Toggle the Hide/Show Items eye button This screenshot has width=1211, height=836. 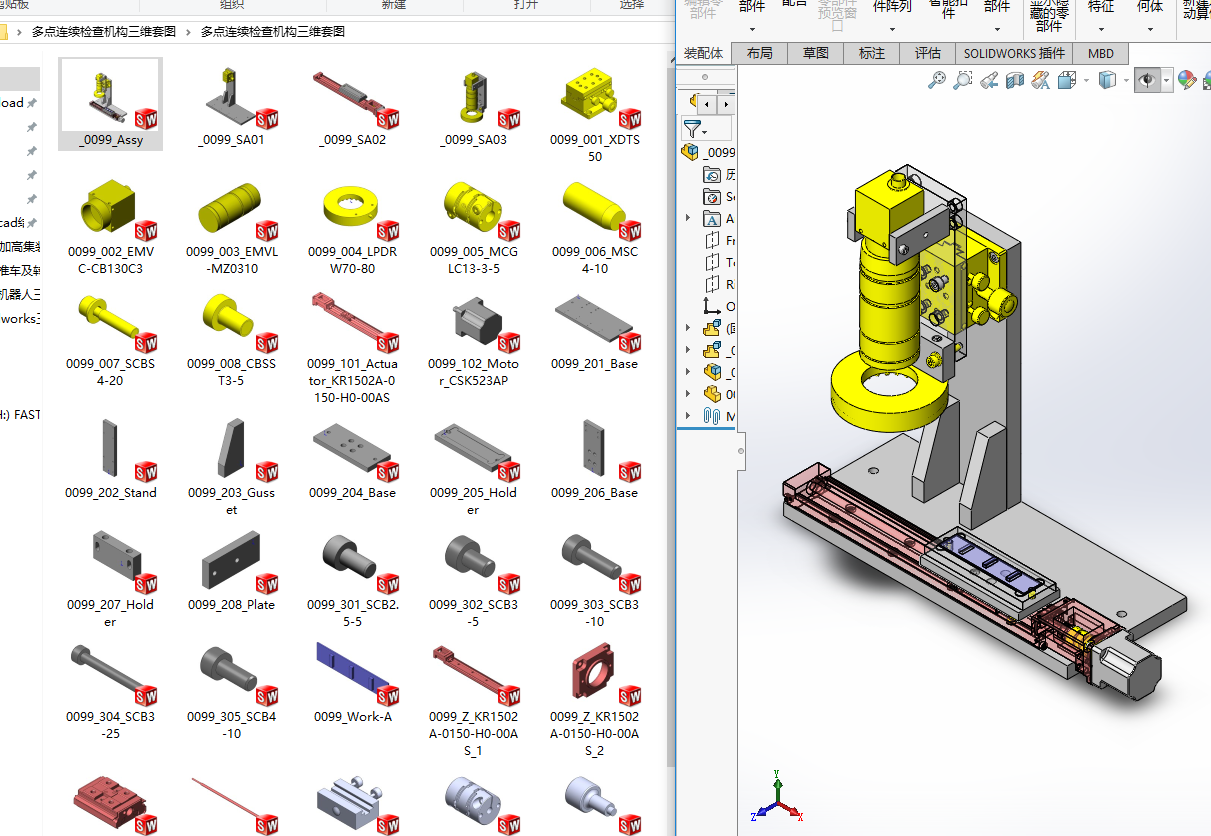pos(1147,81)
